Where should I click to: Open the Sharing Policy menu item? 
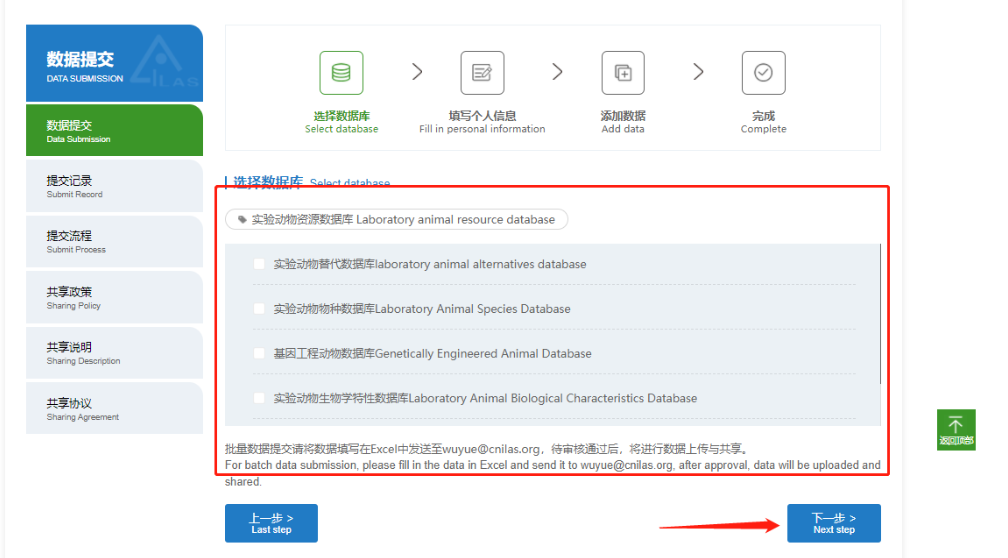114,297
